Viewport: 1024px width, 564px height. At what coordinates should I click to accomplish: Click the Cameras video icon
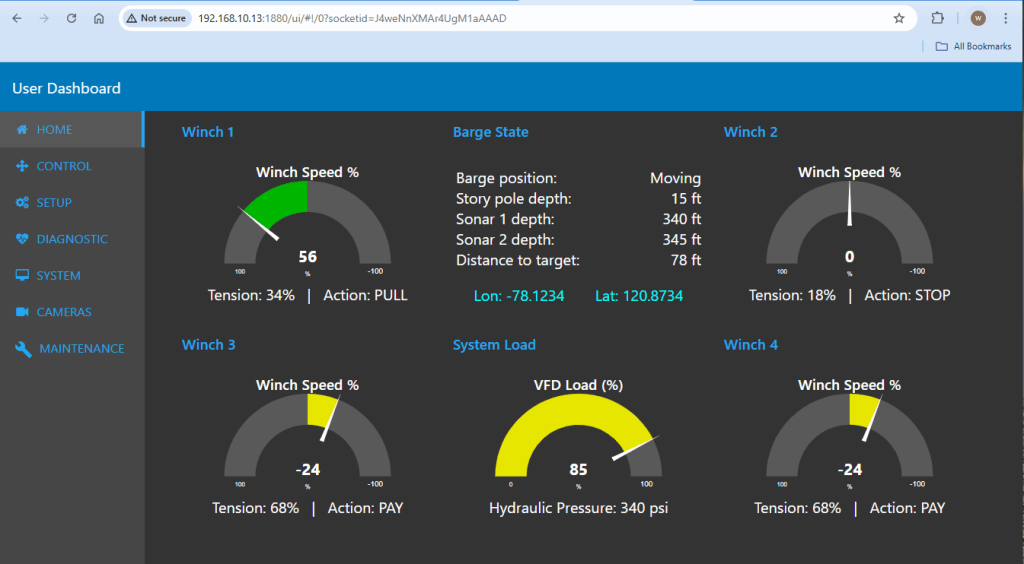click(22, 312)
